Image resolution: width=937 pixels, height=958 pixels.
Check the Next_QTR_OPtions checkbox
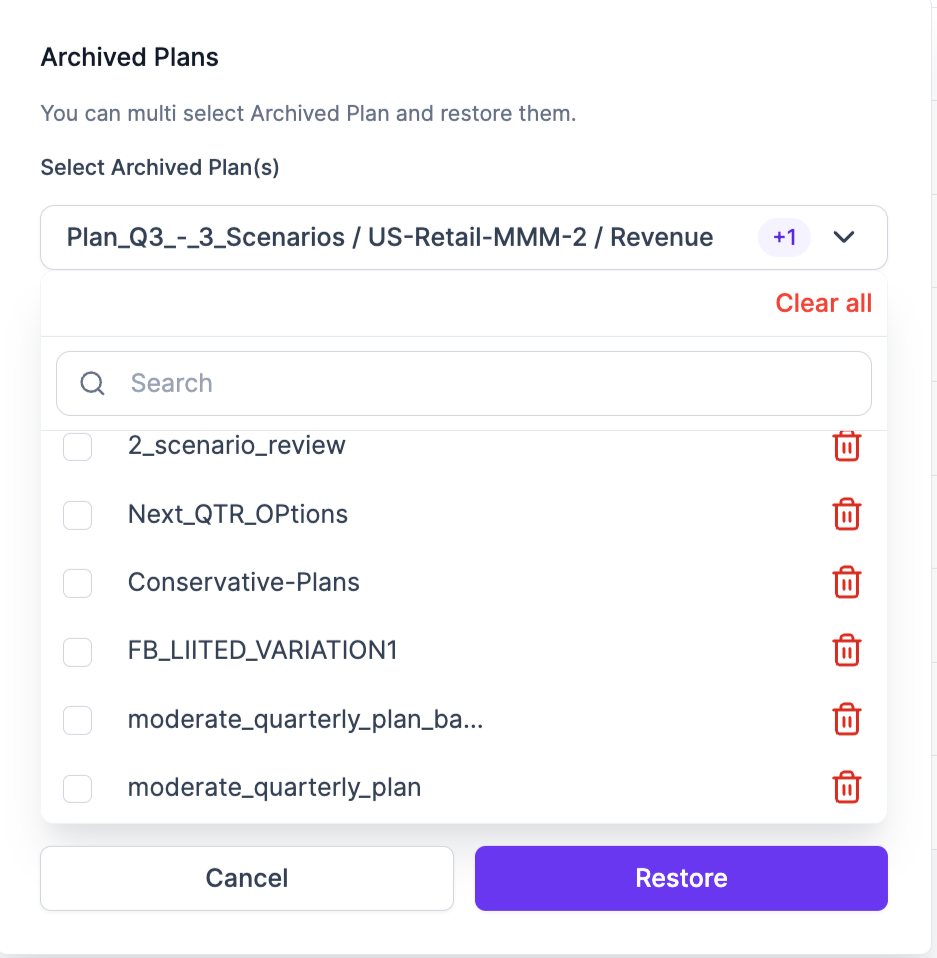pos(78,515)
